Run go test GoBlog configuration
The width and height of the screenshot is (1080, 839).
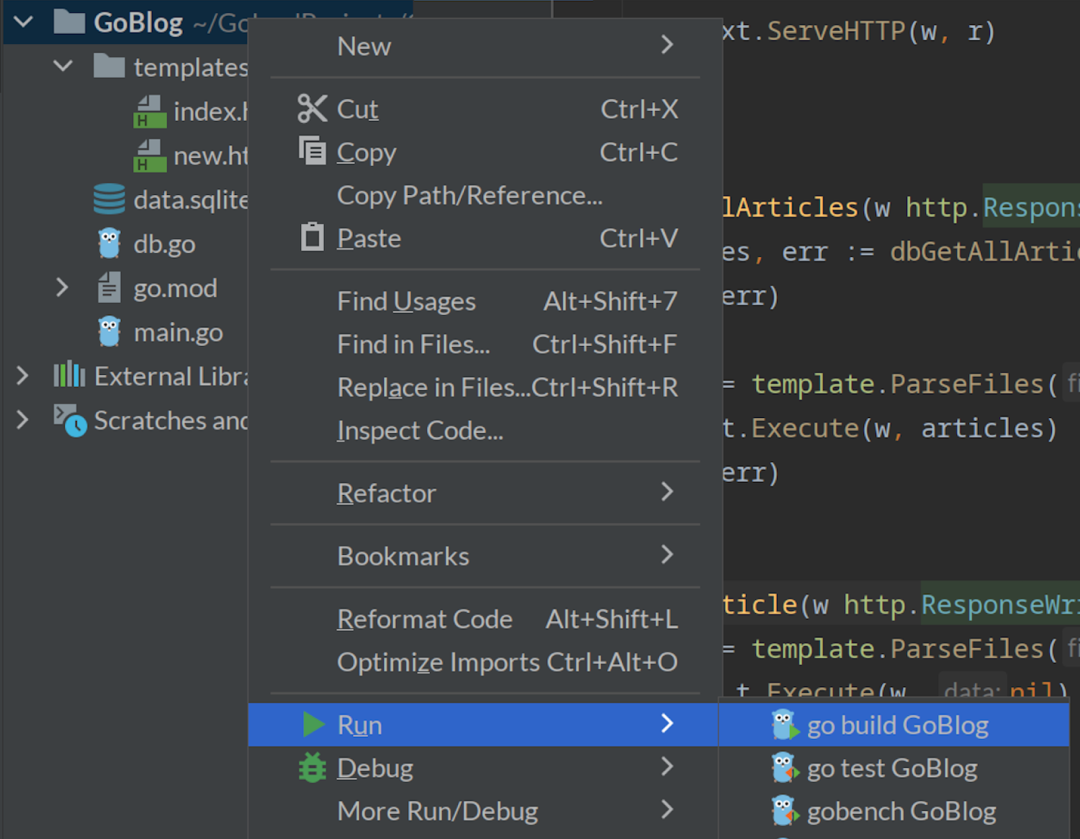(894, 768)
